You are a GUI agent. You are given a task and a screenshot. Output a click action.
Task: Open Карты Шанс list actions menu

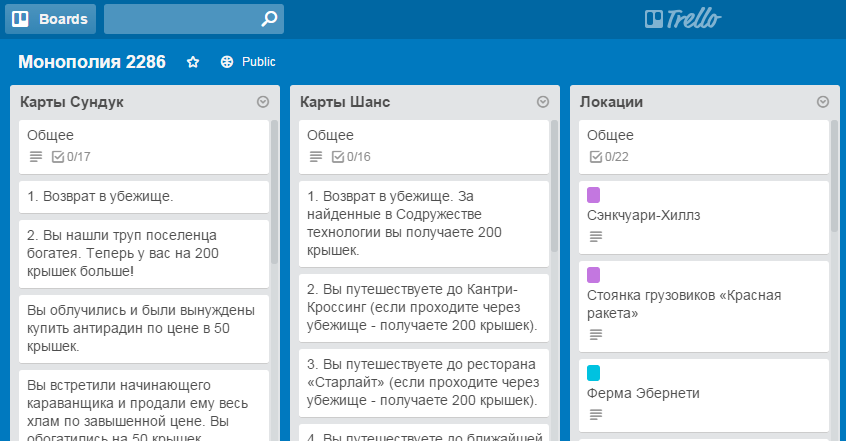543,102
